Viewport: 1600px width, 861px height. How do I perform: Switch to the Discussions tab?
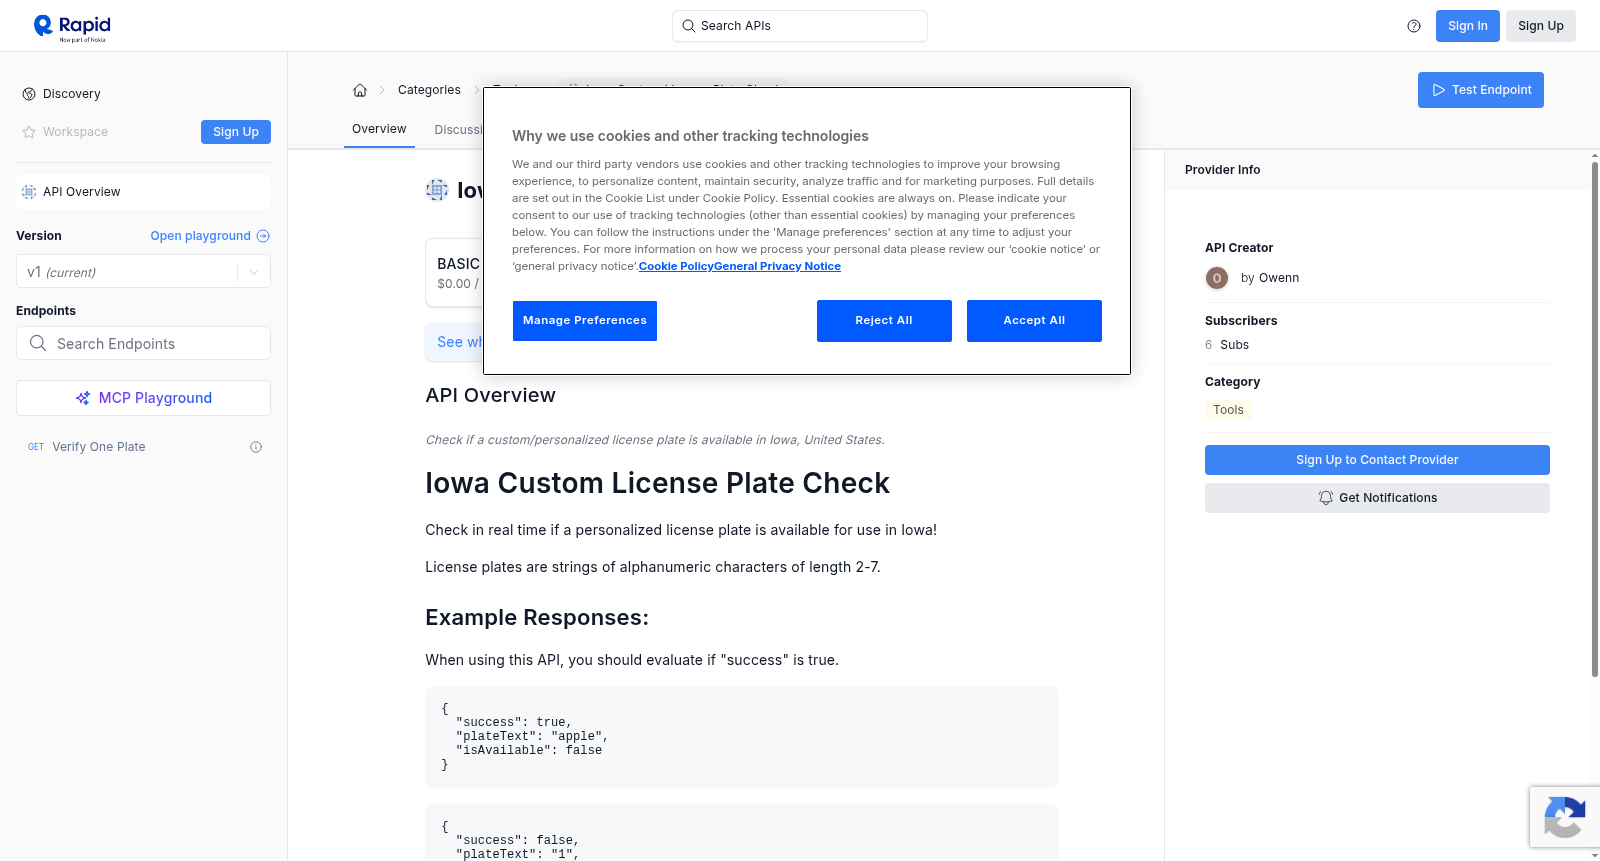click(x=459, y=130)
